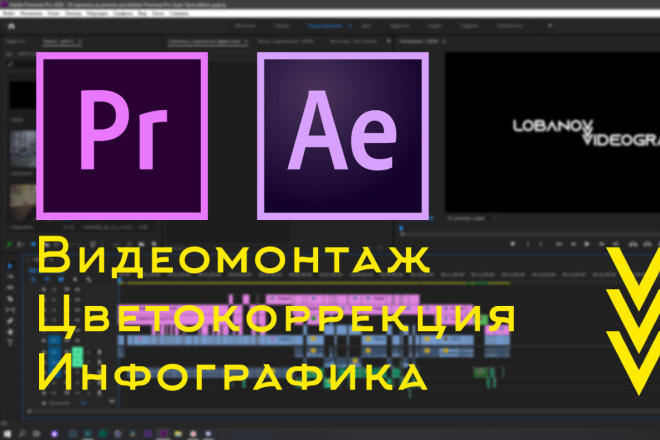This screenshot has height=440, width=660.
Task: Open the Справка menu
Action: tap(179, 13)
